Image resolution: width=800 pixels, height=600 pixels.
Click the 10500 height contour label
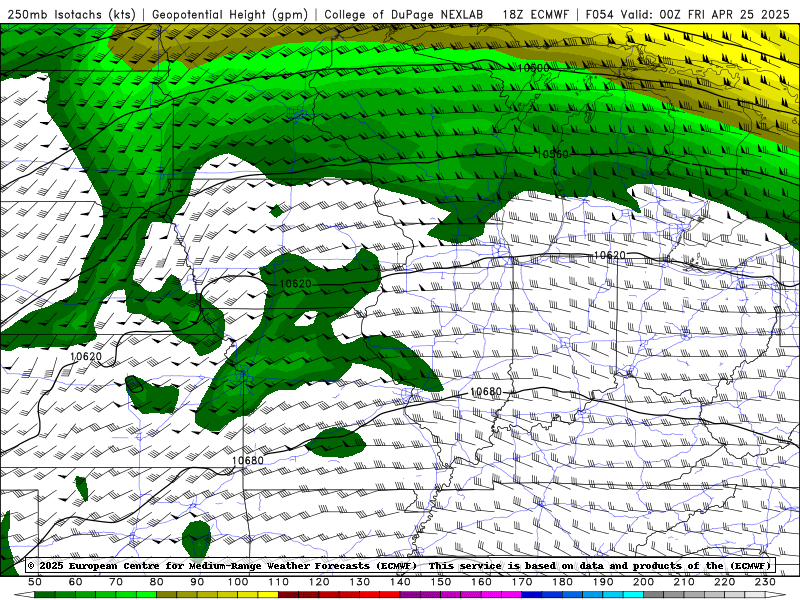point(533,68)
